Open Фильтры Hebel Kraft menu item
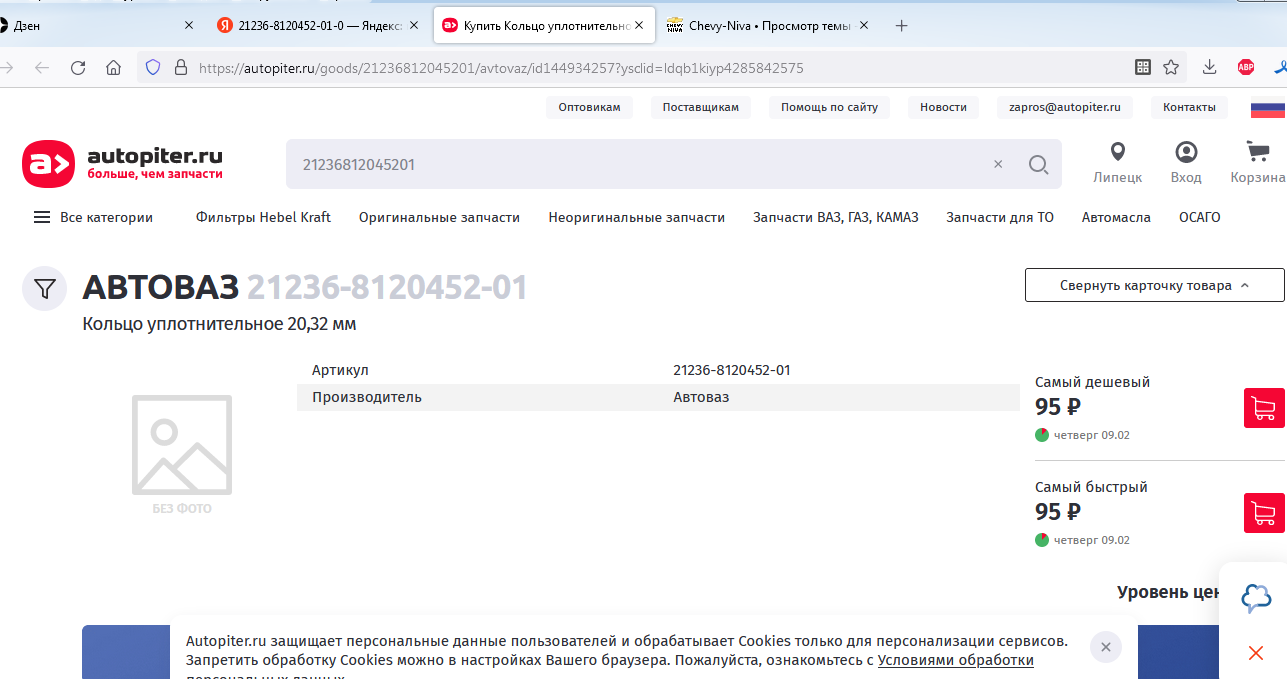Viewport: 1287px width, 679px height. click(263, 217)
